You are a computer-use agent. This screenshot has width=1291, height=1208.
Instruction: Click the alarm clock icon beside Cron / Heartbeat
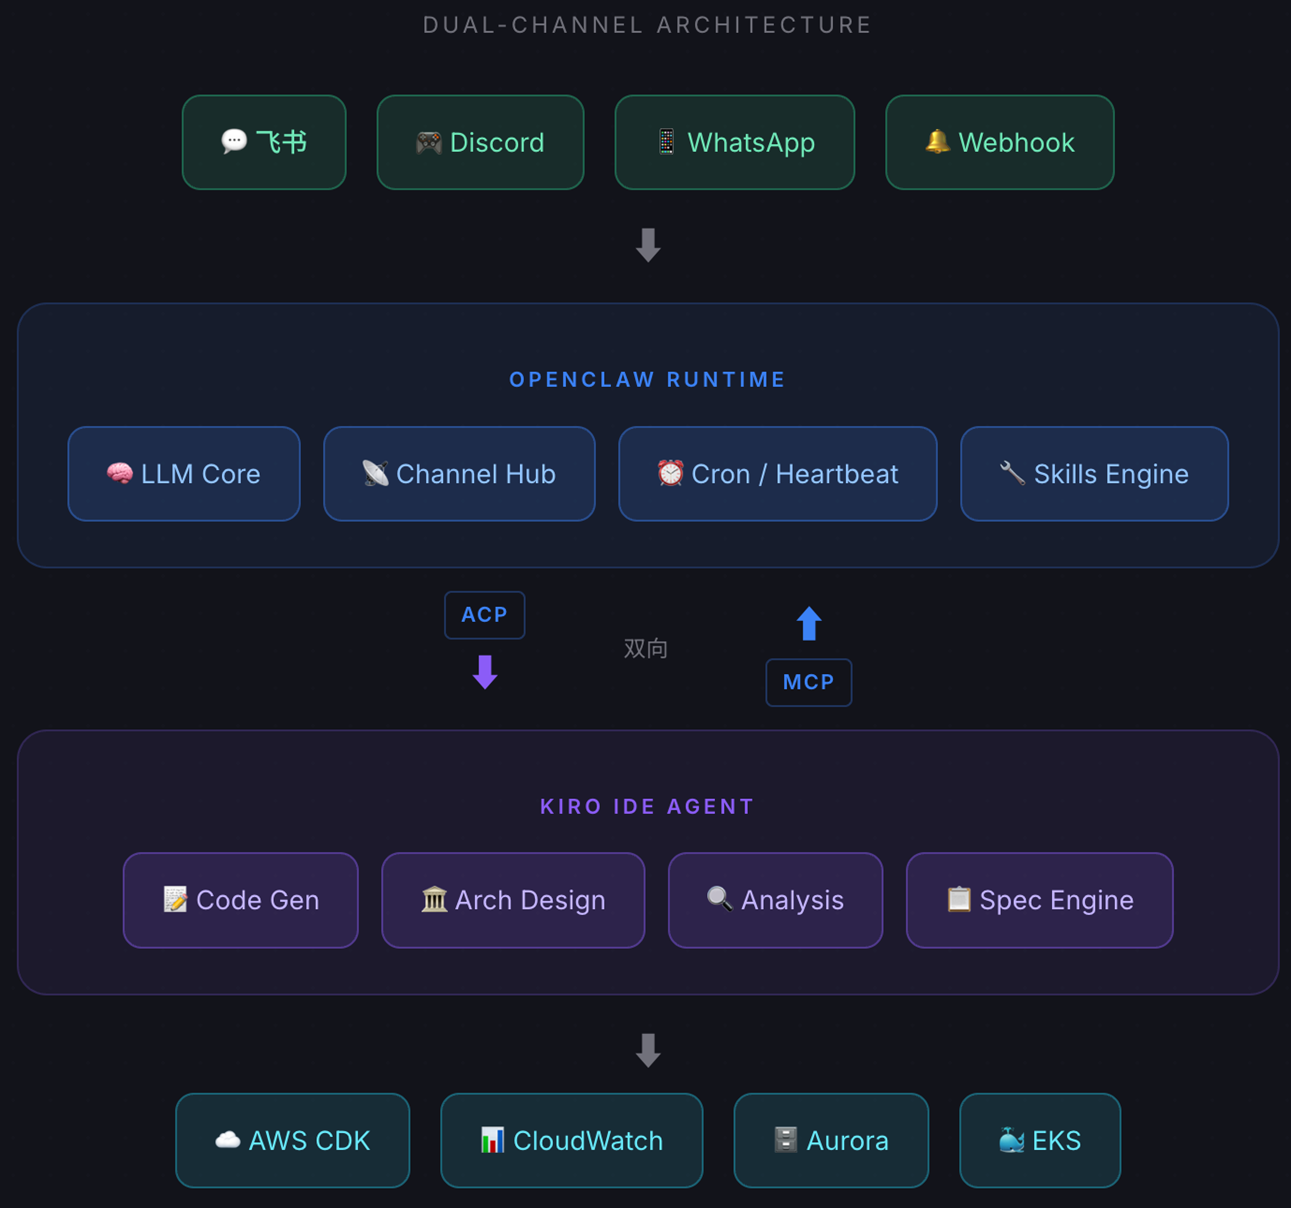coord(670,473)
